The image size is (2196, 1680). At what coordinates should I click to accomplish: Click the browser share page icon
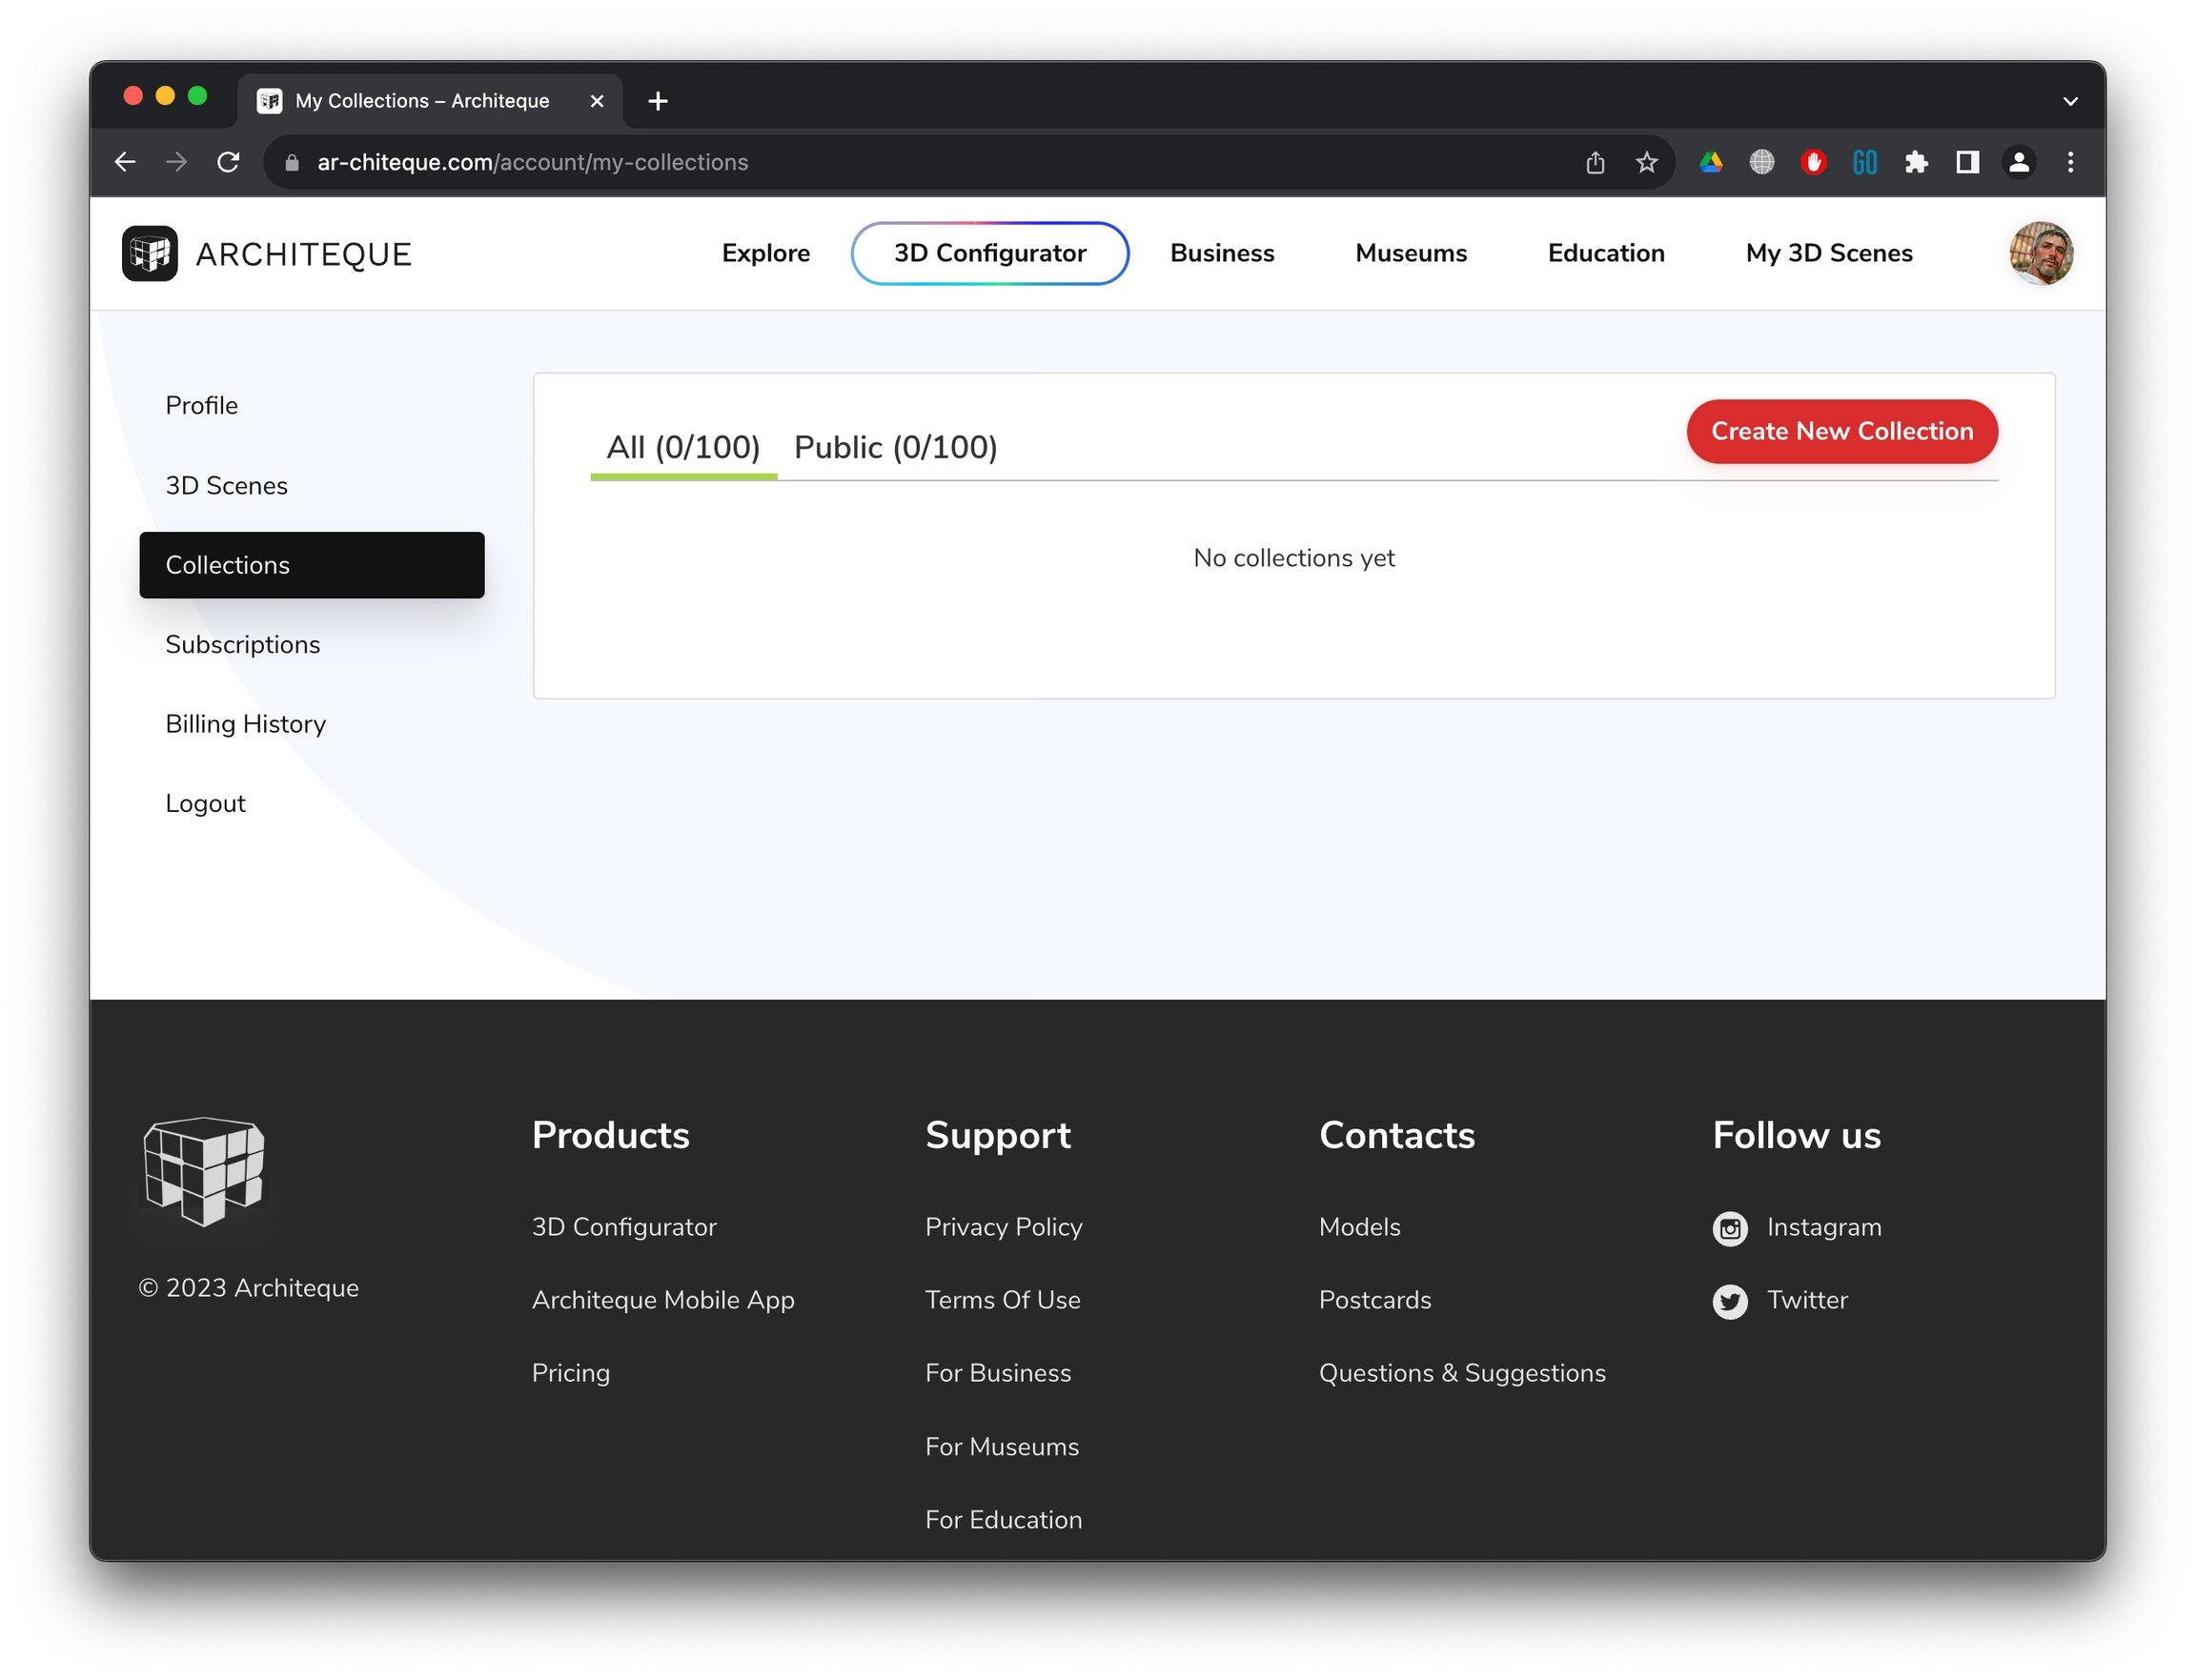(x=1595, y=162)
